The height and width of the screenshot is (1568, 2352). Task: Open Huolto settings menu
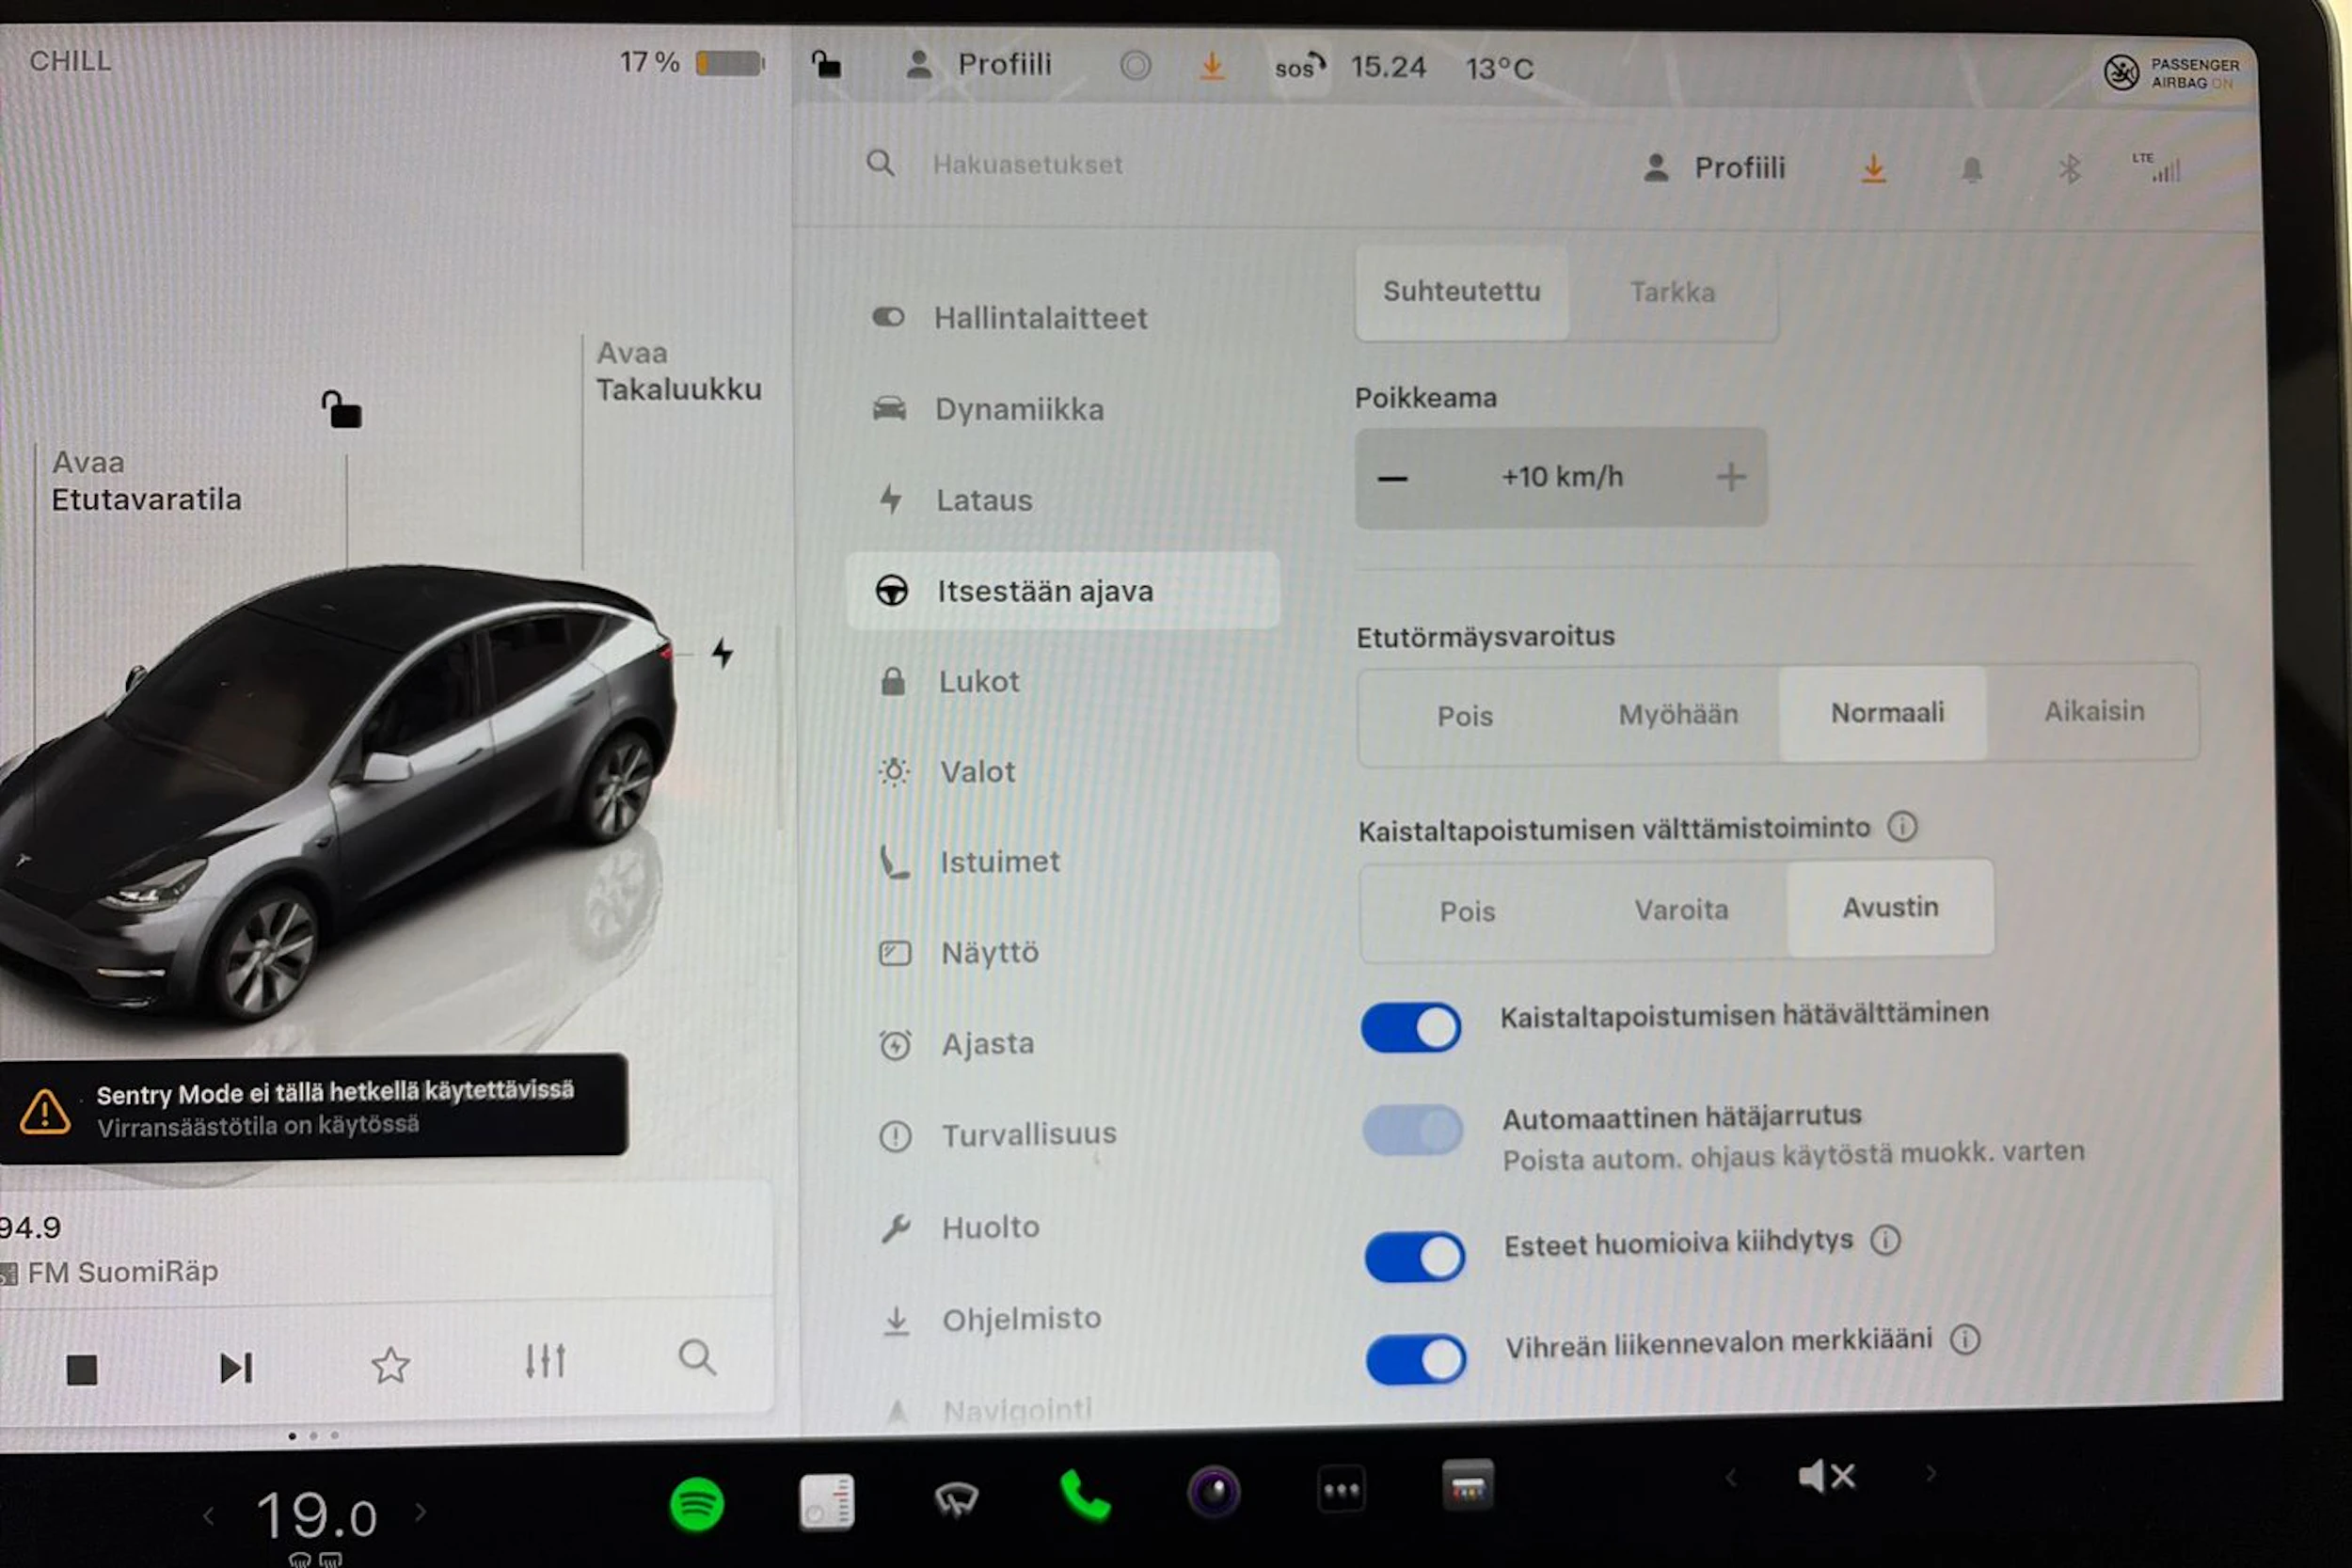[1062, 1227]
